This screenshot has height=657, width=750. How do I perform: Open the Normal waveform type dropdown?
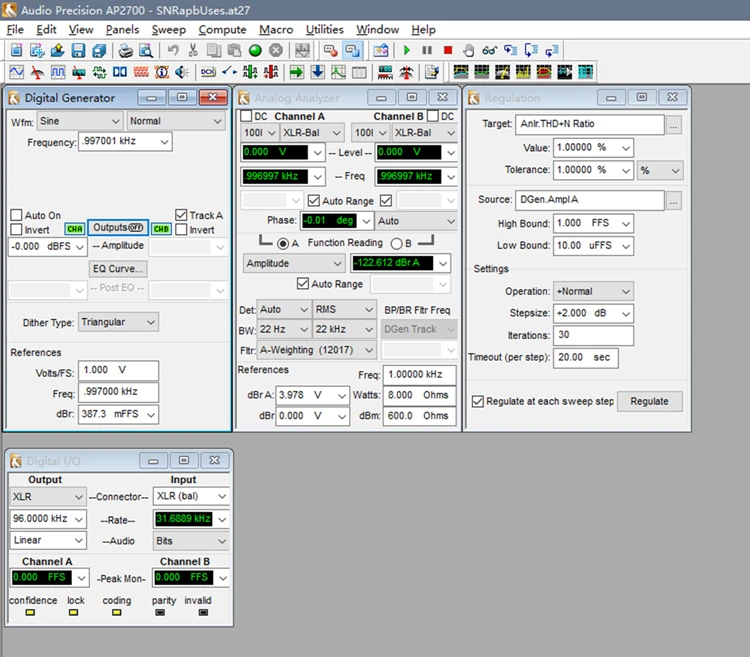click(x=176, y=121)
